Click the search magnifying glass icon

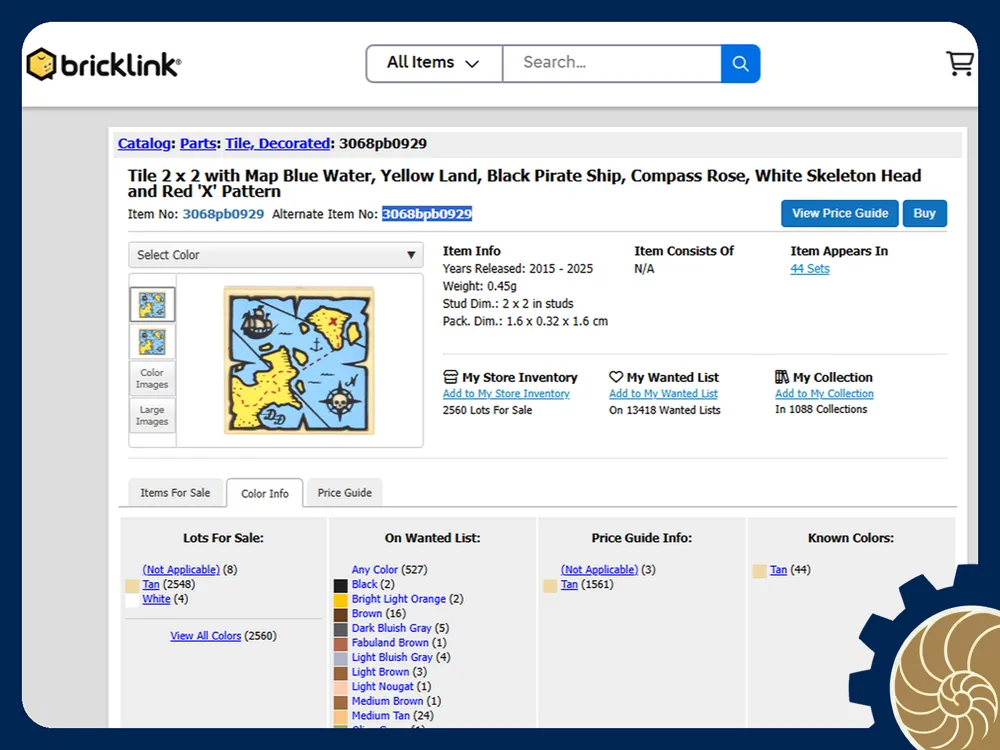(x=740, y=62)
